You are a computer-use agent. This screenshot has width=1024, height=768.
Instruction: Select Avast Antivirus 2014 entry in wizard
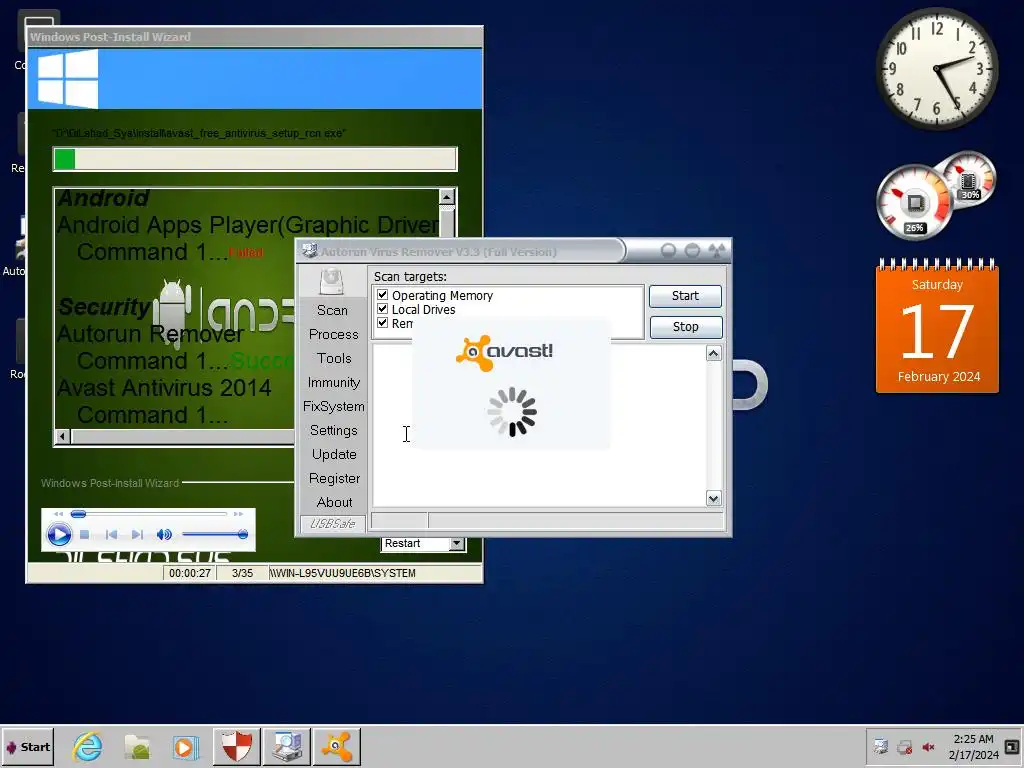(x=164, y=388)
